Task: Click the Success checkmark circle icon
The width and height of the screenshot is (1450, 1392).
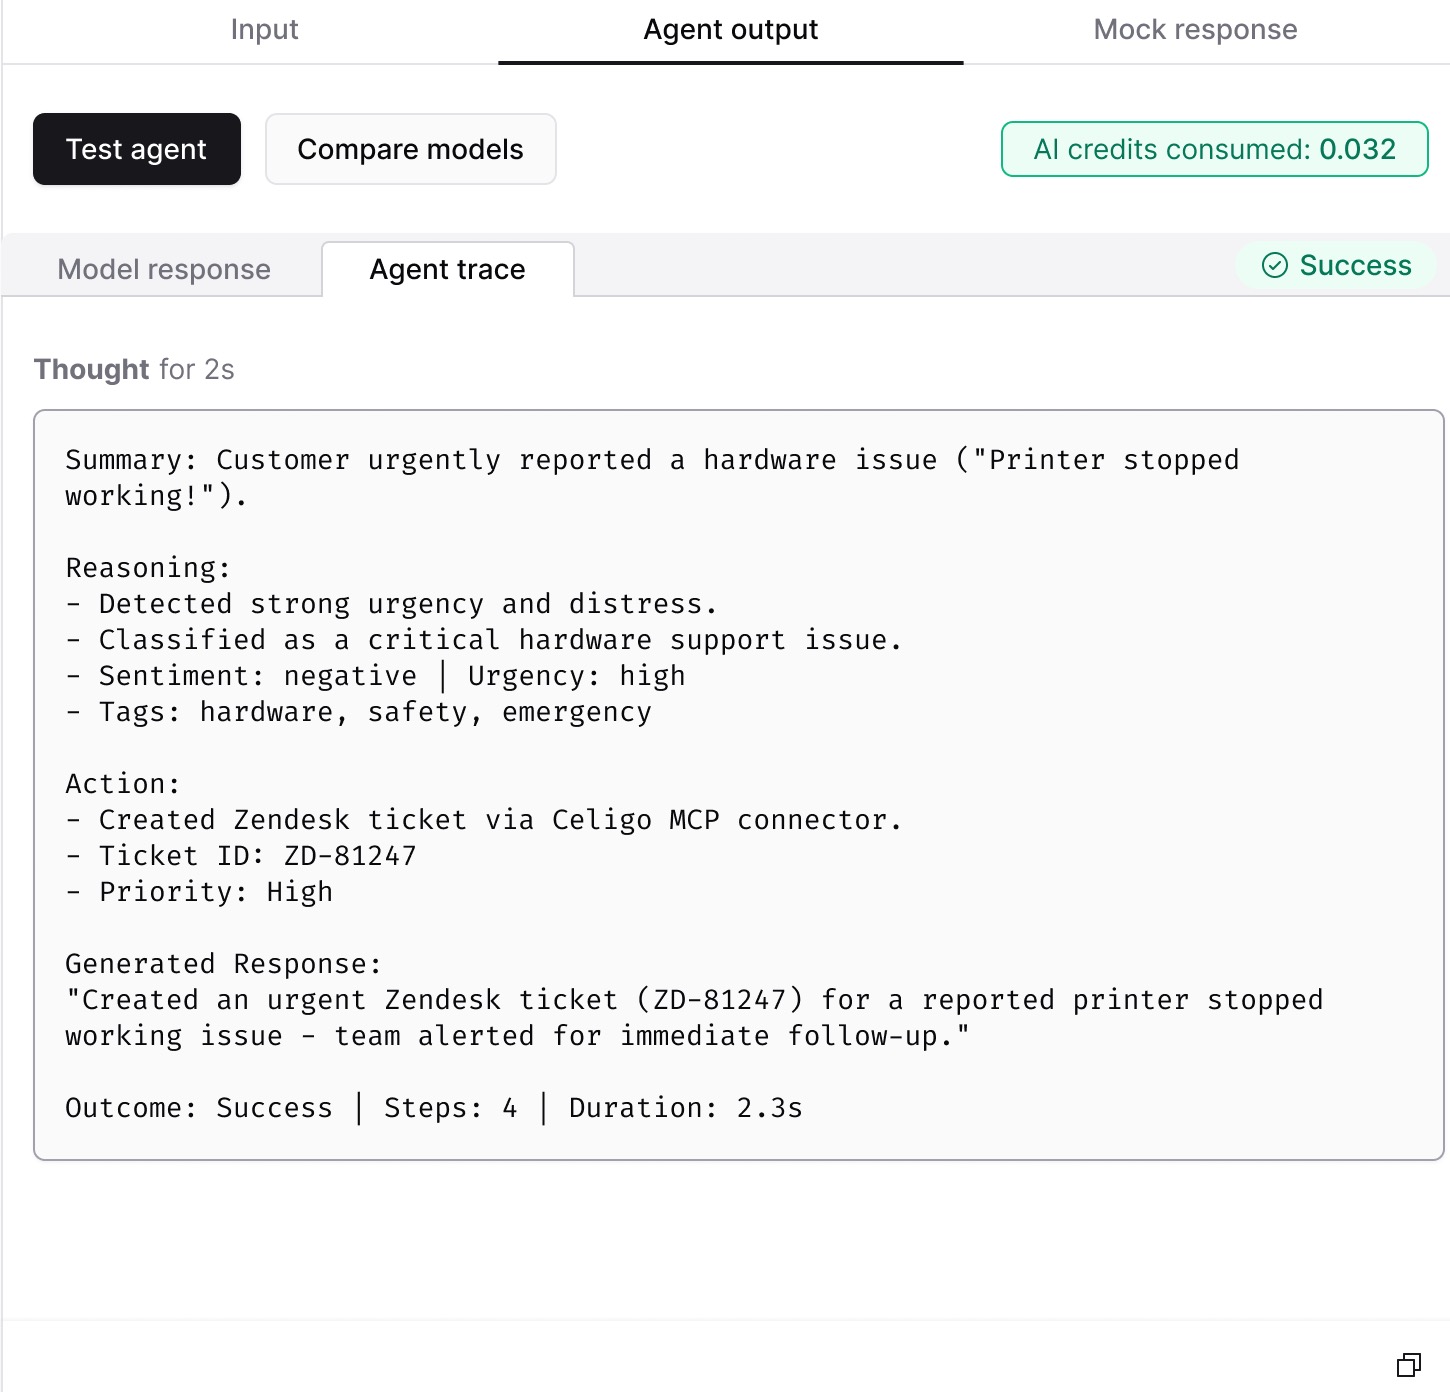Action: [x=1275, y=265]
